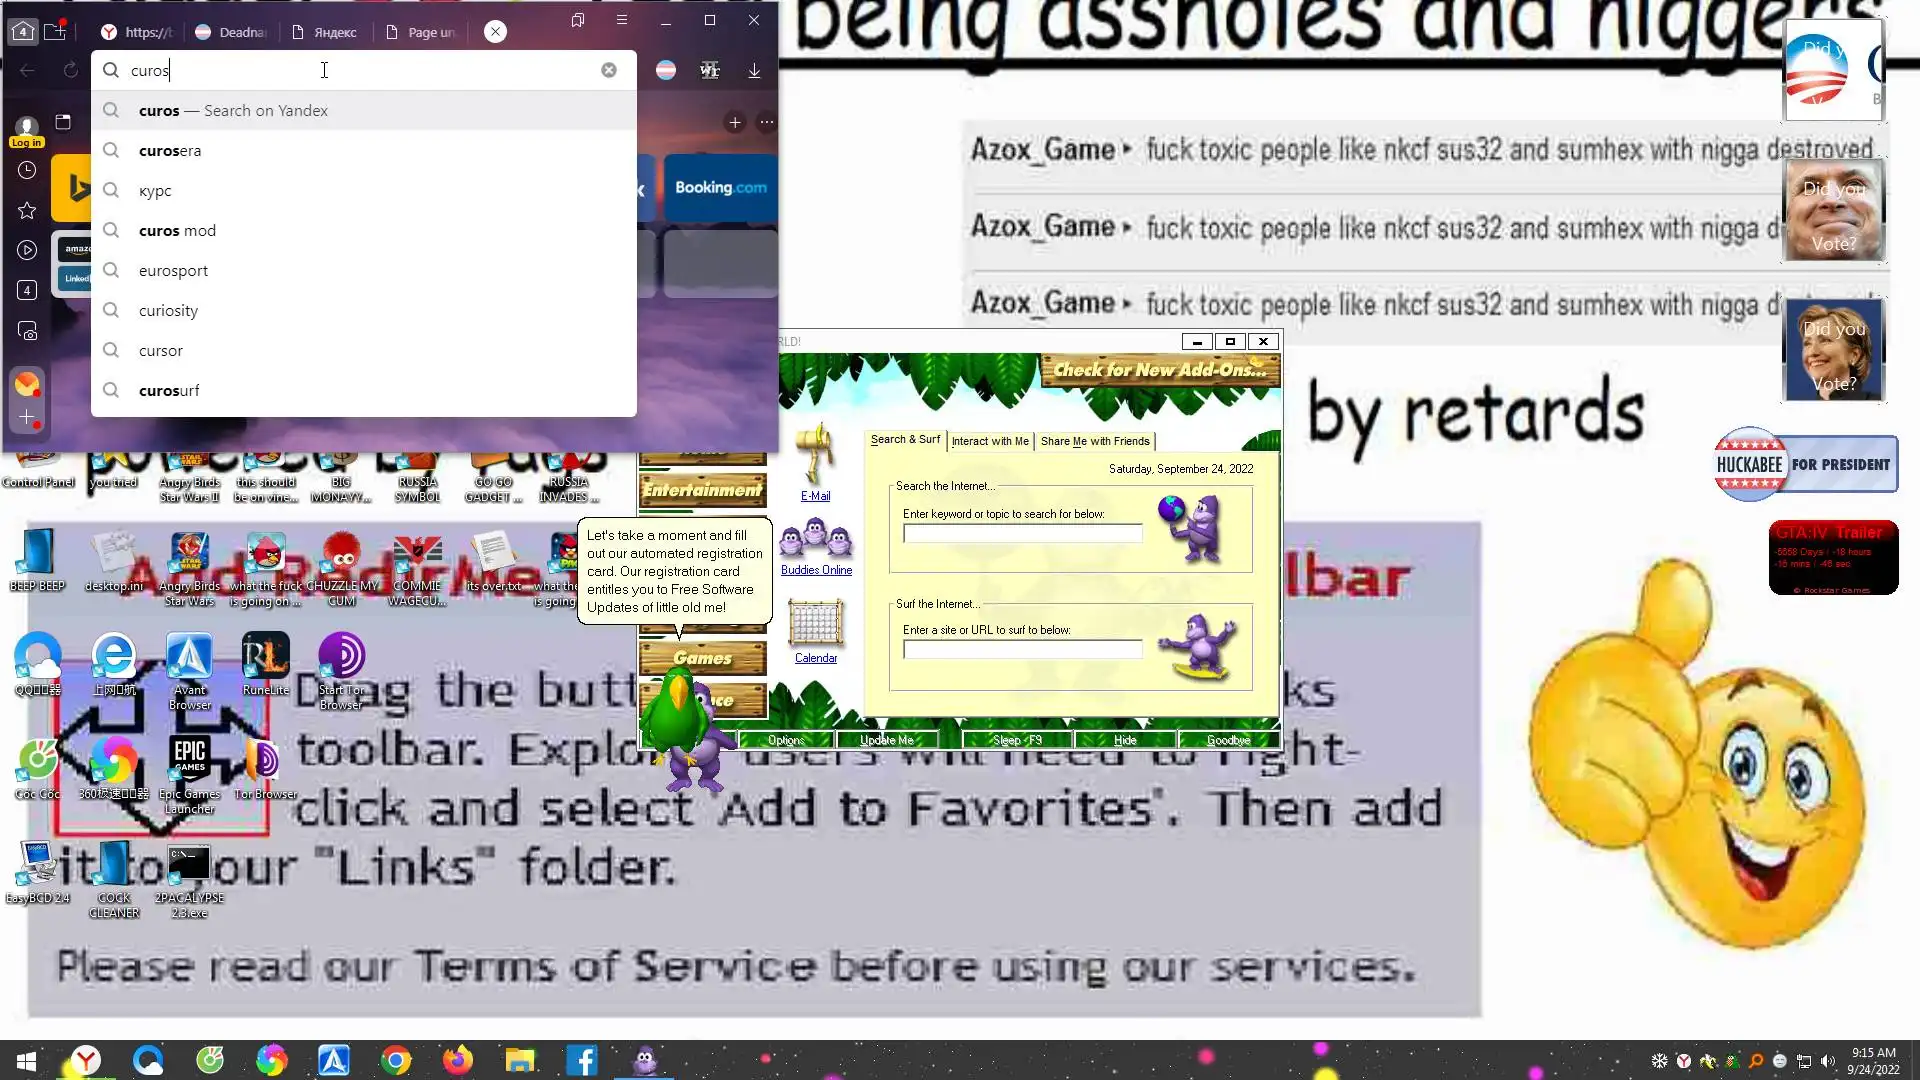Click the E-Mail mailbox icon in BonziBuddy
This screenshot has width=1920, height=1080.
(x=815, y=455)
